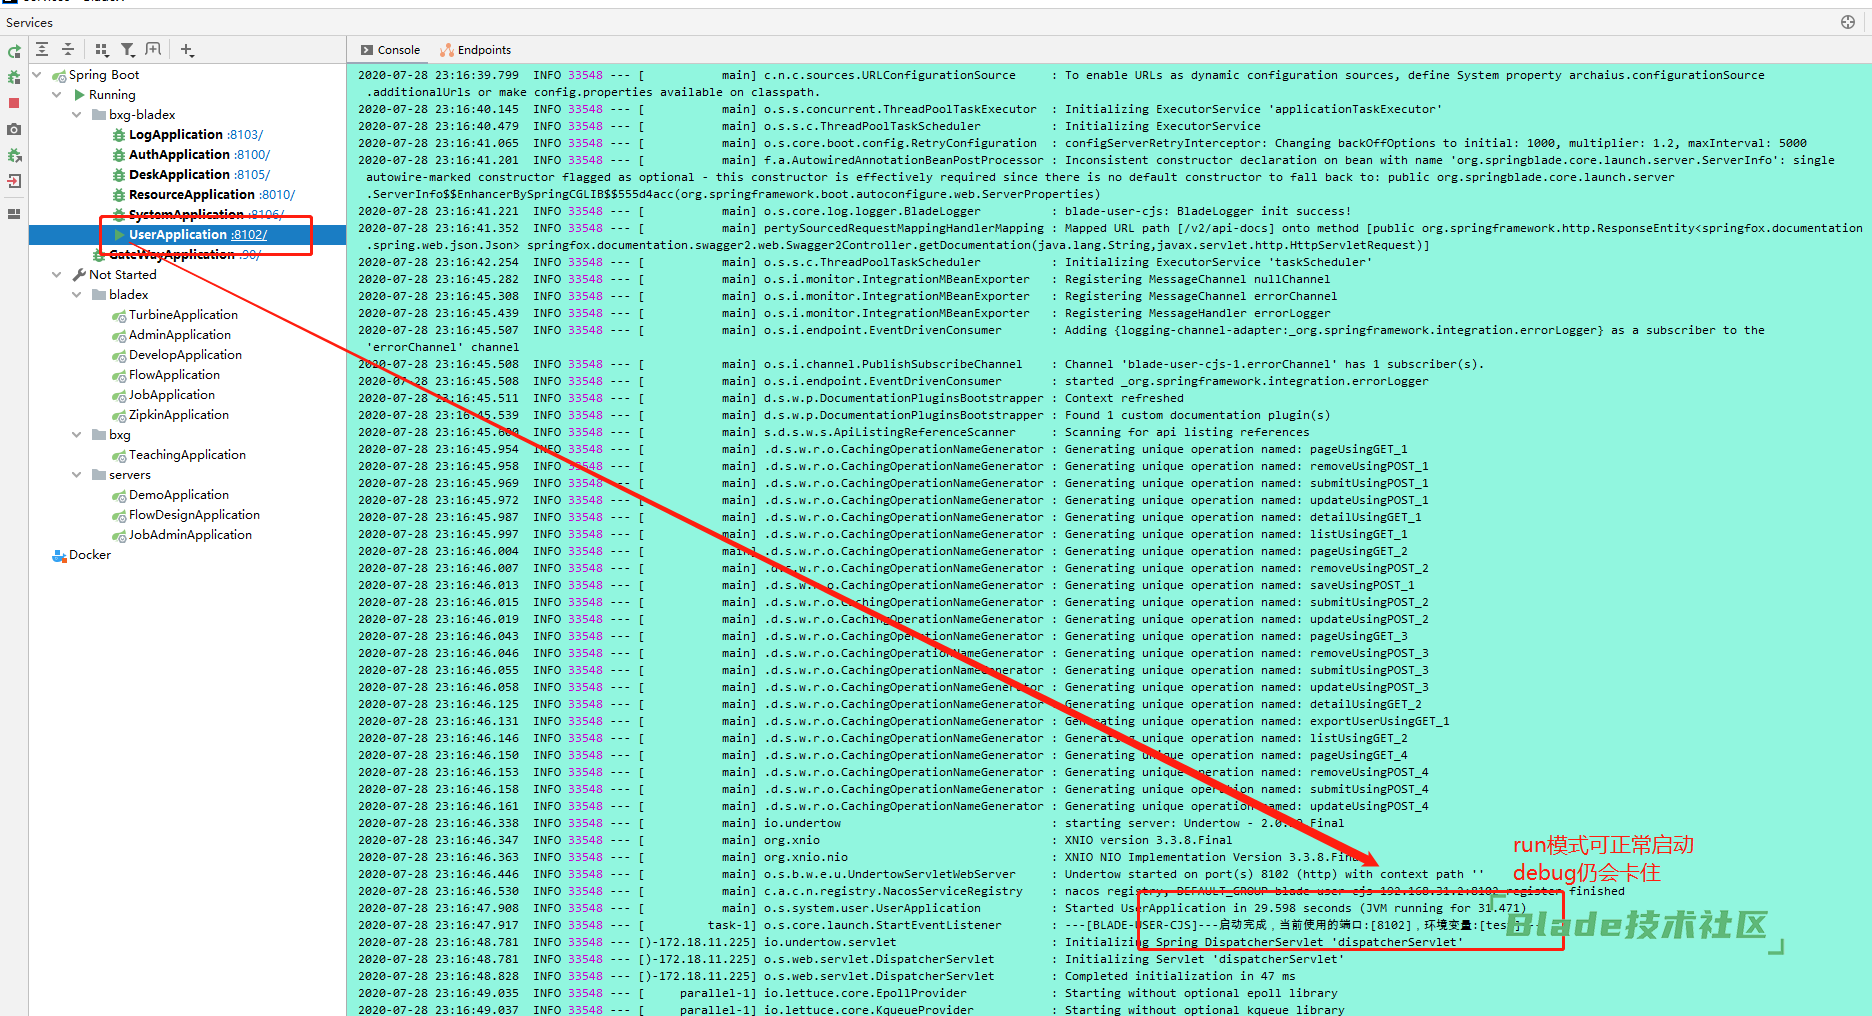Select the Console tab
The width and height of the screenshot is (1872, 1016).
pos(390,50)
